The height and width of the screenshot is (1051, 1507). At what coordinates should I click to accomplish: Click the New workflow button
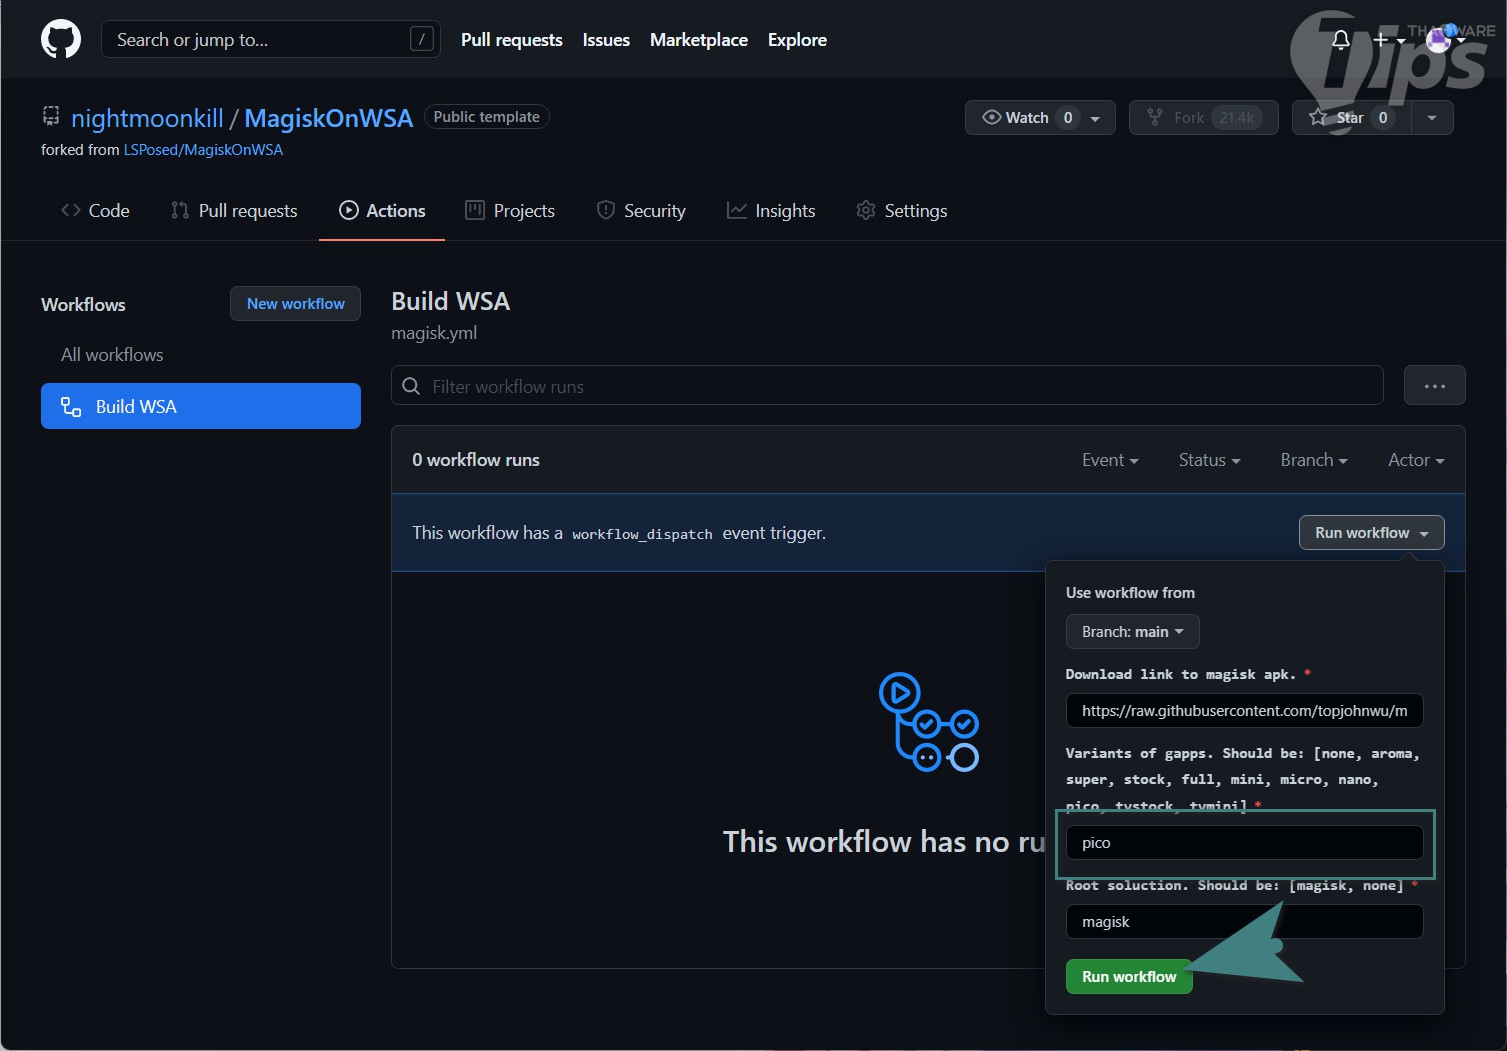point(295,304)
